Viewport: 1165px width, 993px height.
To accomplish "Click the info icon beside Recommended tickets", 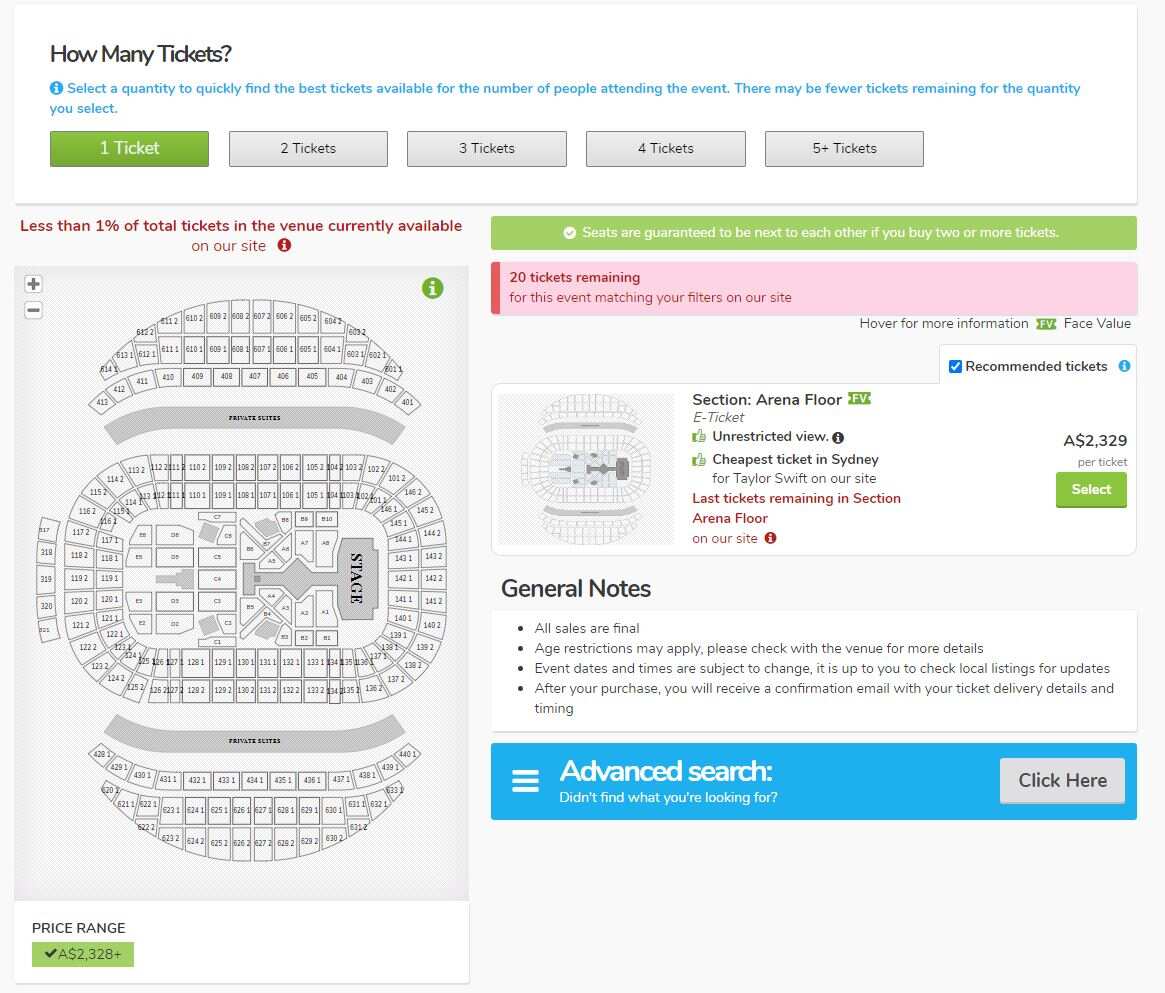I will click(x=1126, y=365).
